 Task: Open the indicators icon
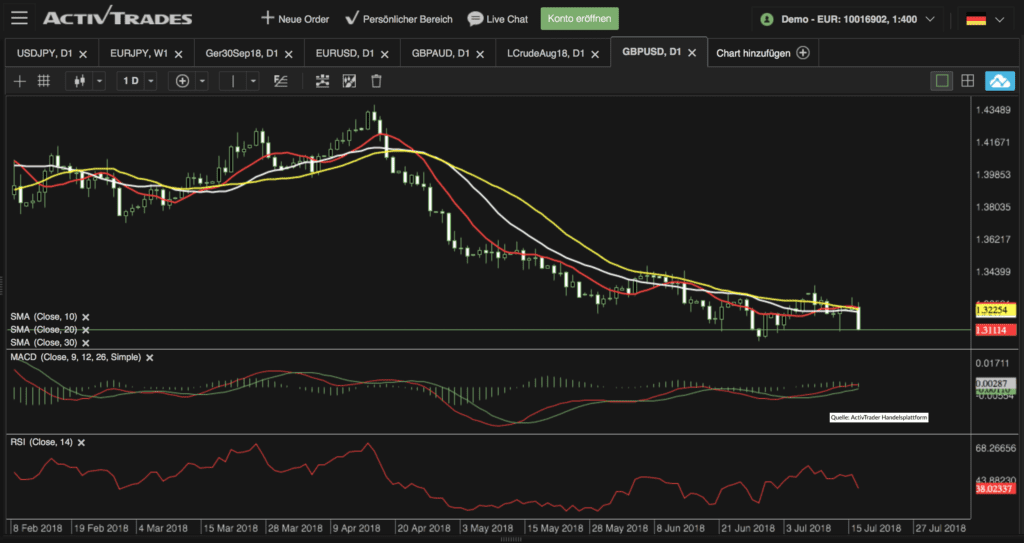(323, 81)
